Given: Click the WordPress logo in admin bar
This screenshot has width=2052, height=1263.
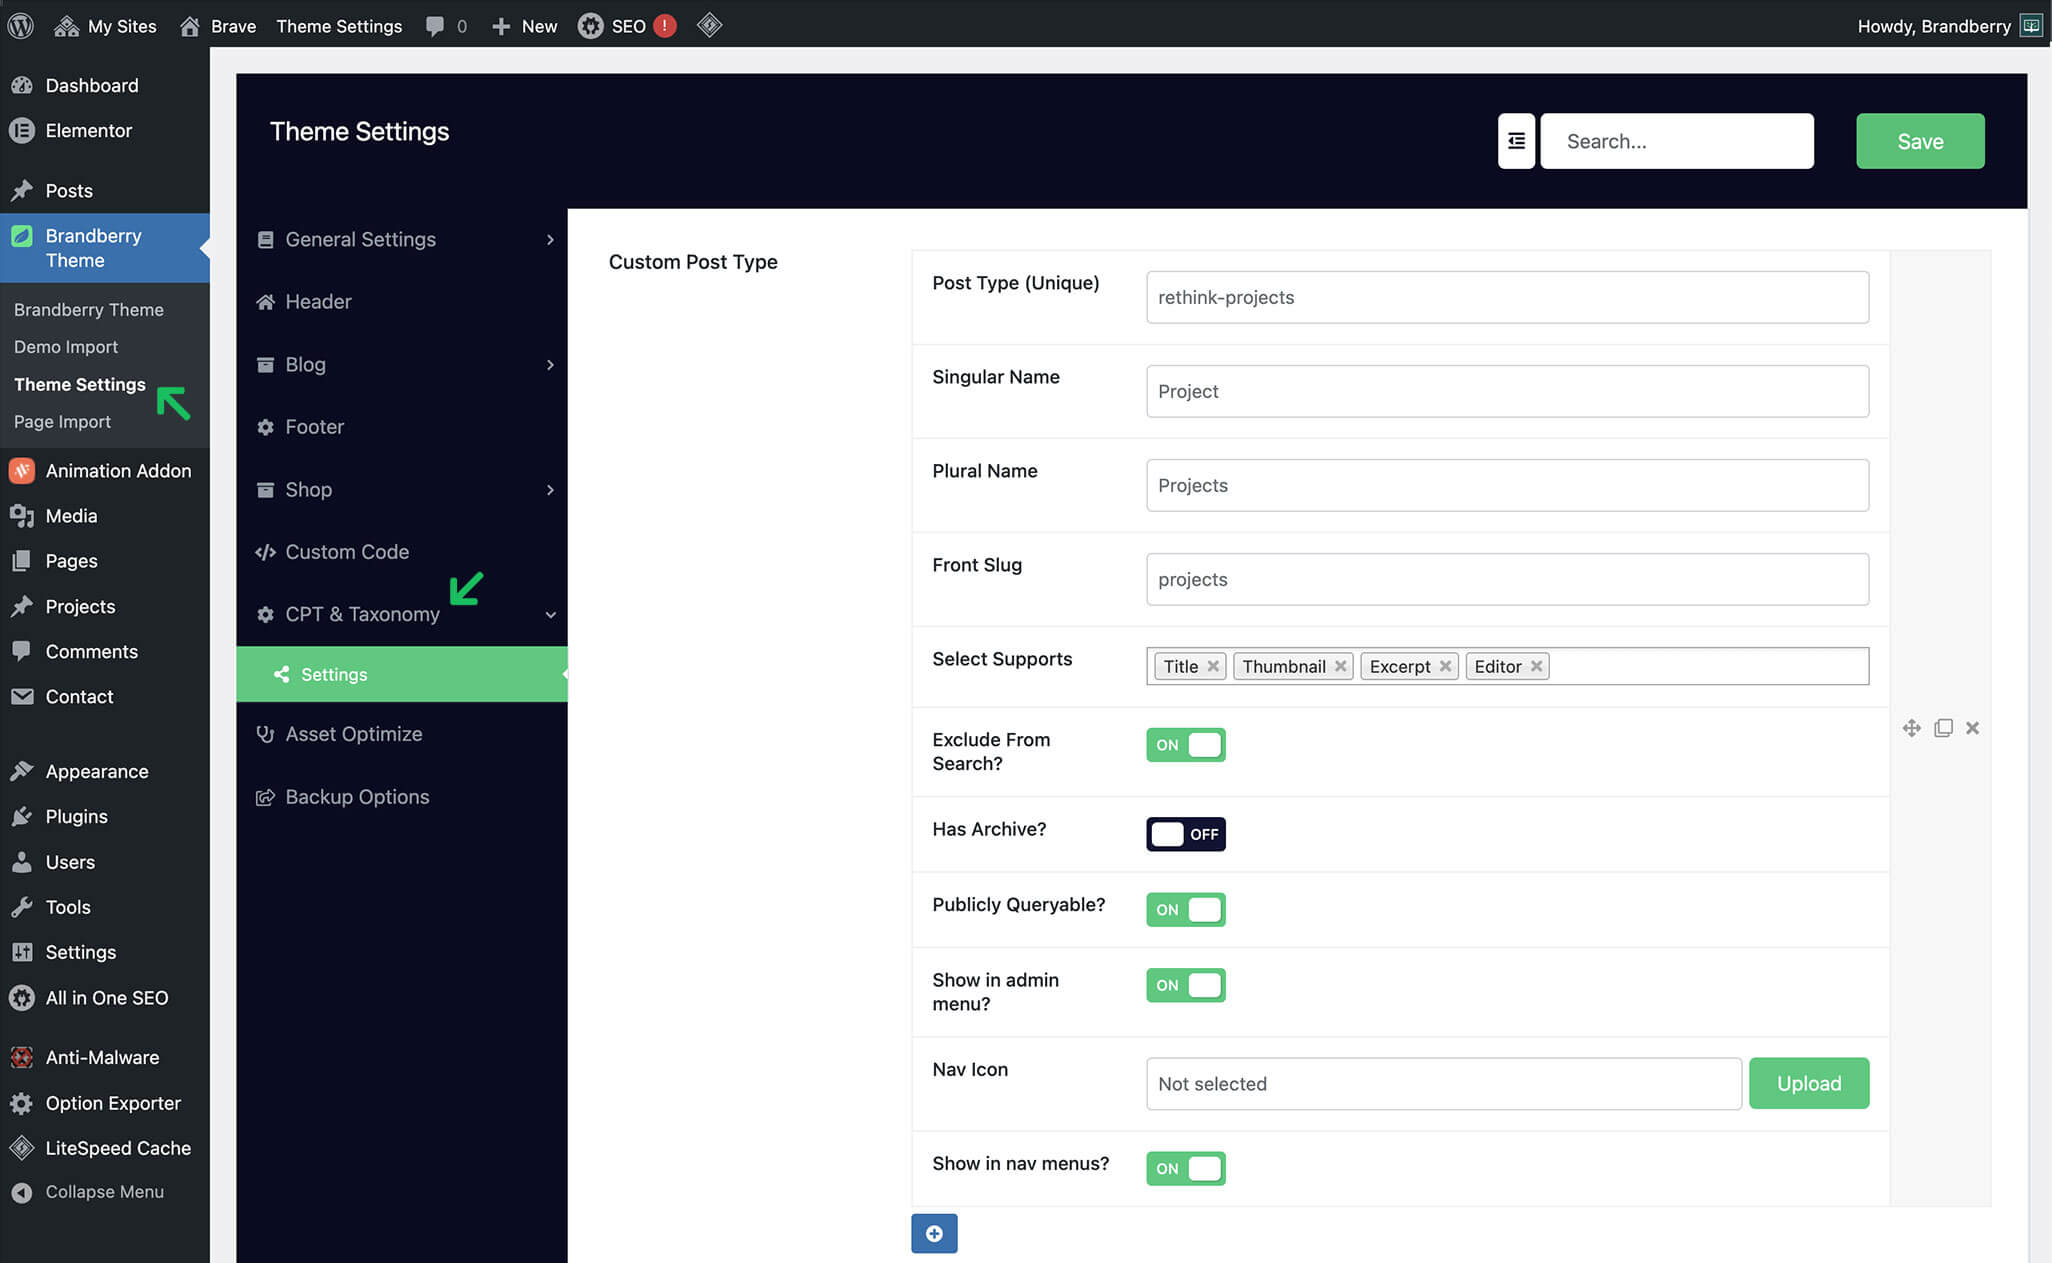Looking at the screenshot, I should point(21,26).
